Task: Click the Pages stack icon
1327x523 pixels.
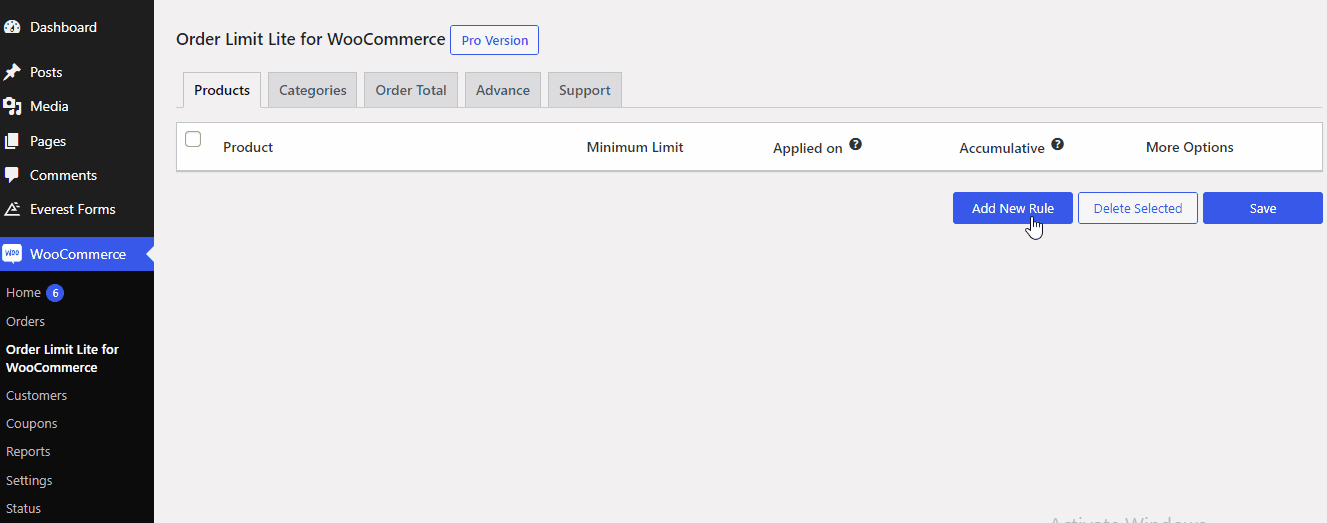Action: pyautogui.click(x=12, y=141)
